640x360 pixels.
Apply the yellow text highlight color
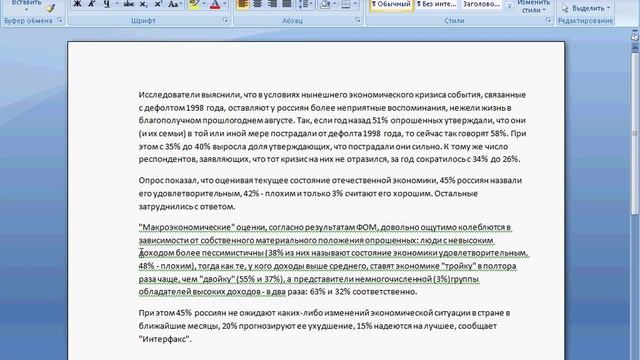point(194,4)
